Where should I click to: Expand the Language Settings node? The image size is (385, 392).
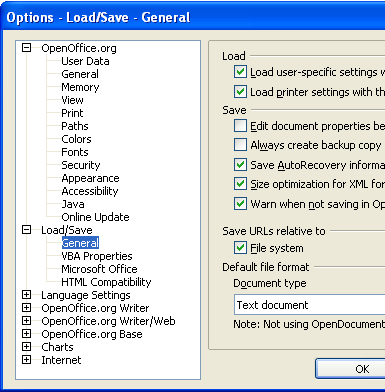click(26, 295)
